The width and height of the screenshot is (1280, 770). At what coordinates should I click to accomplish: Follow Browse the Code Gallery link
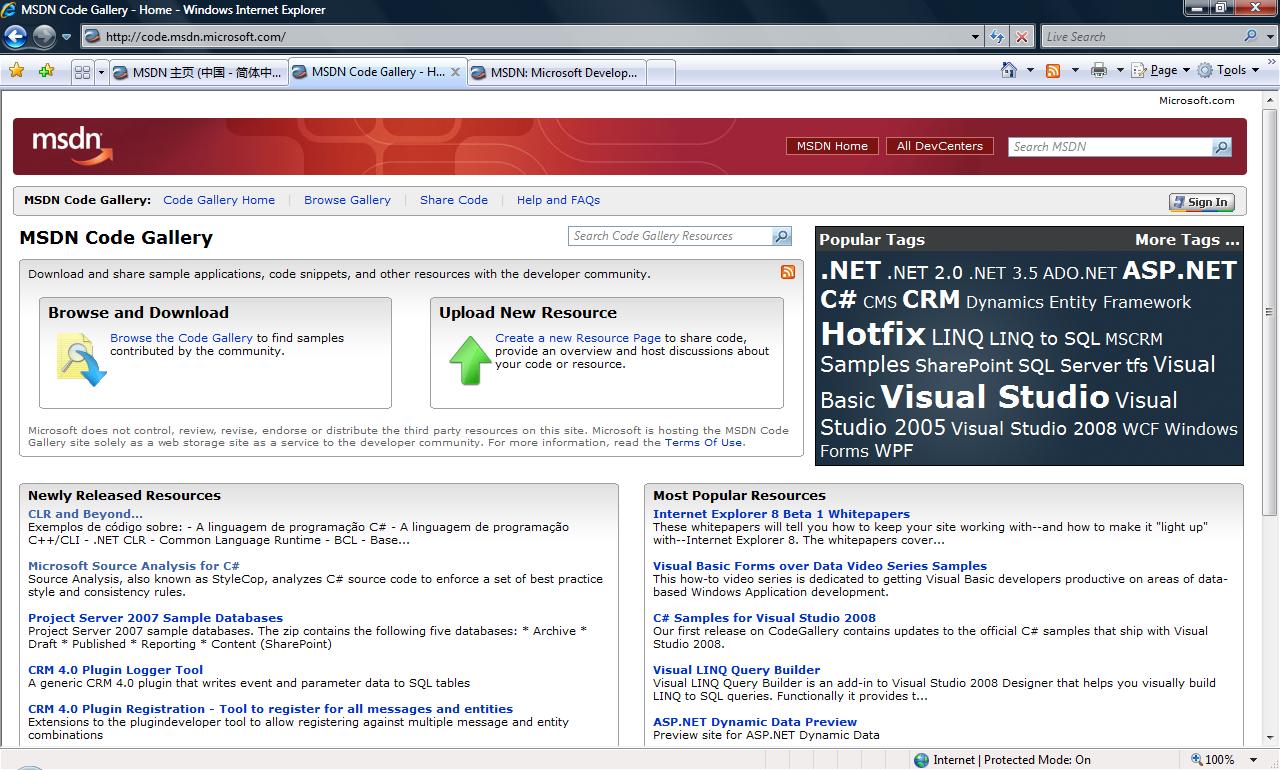(x=181, y=338)
